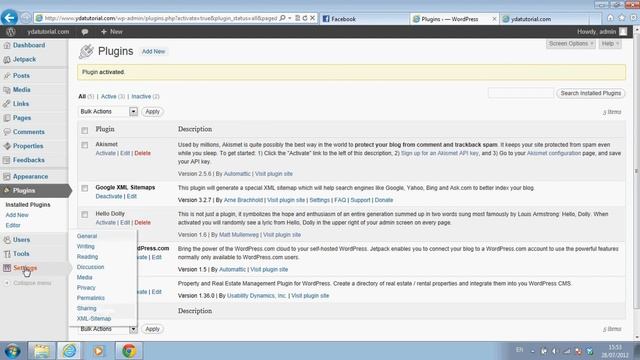Choose XML-Sitemap in Settings flyout menu

coord(94,319)
